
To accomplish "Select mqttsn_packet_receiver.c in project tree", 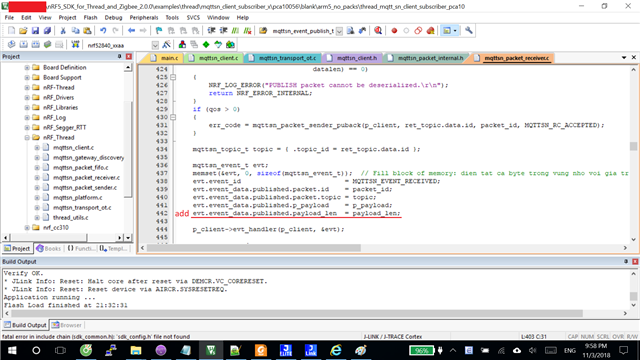I will click(87, 178).
